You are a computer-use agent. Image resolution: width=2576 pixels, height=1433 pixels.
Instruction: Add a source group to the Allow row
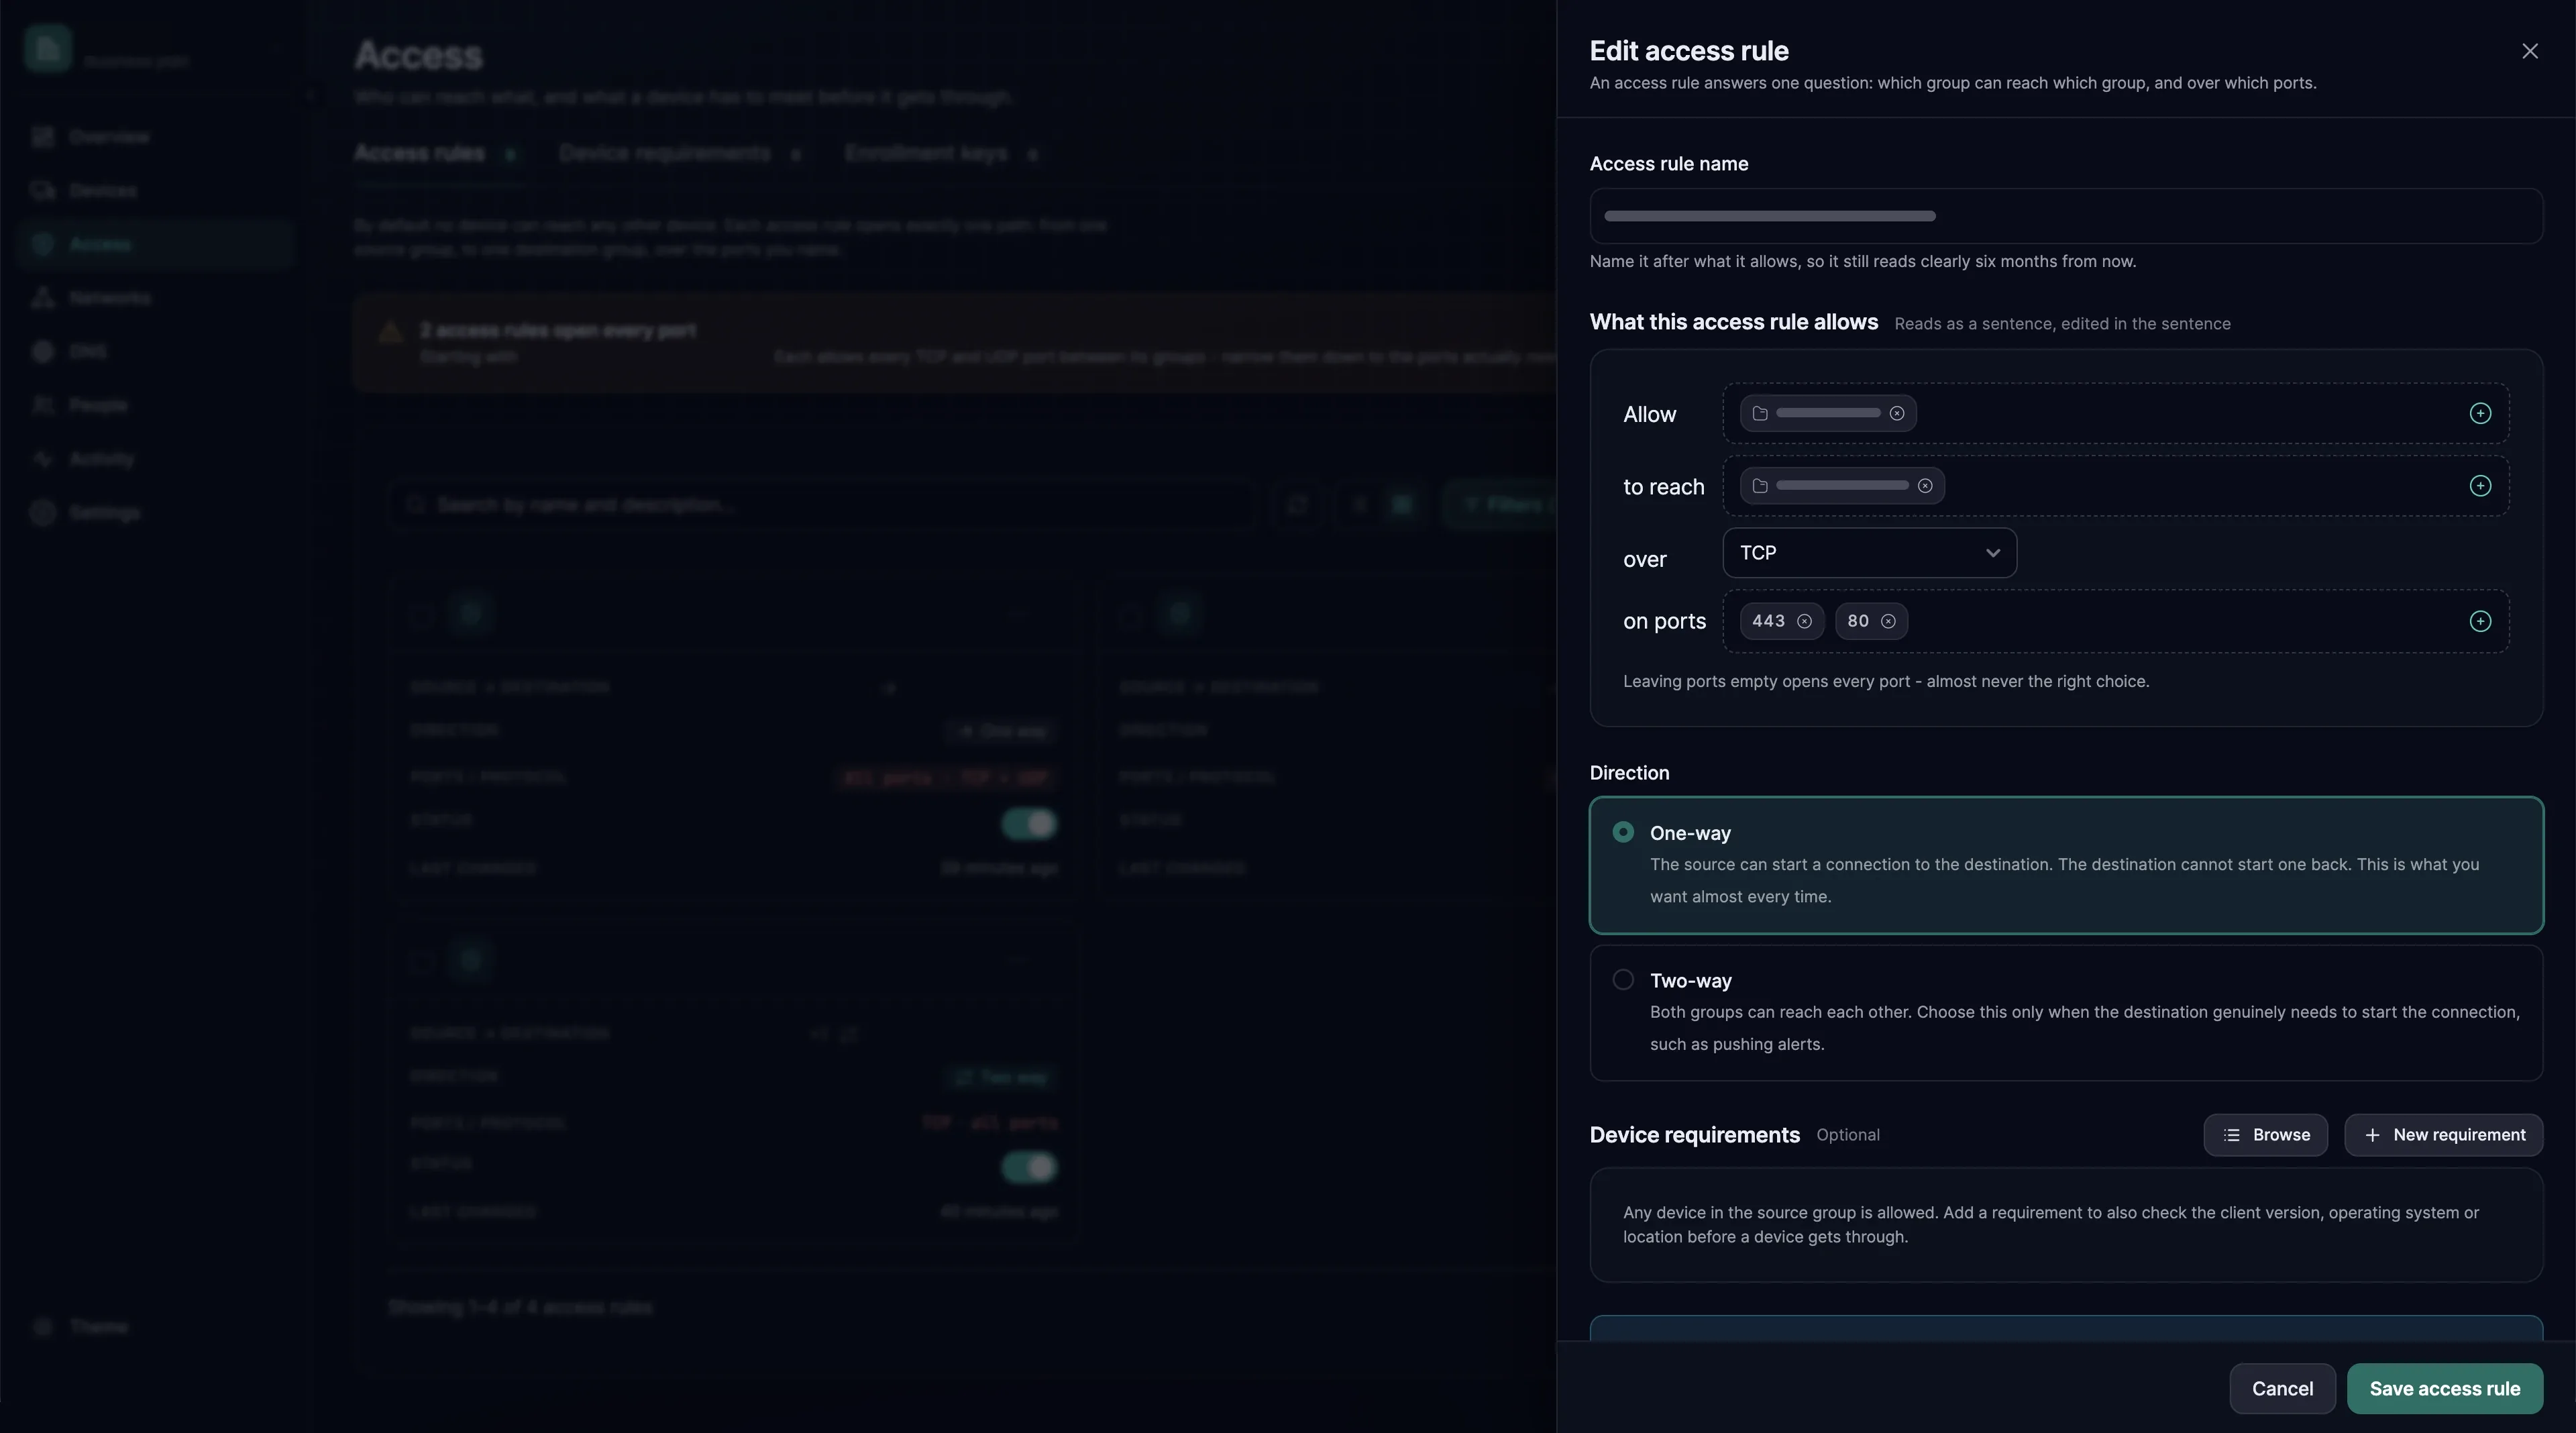point(2479,413)
